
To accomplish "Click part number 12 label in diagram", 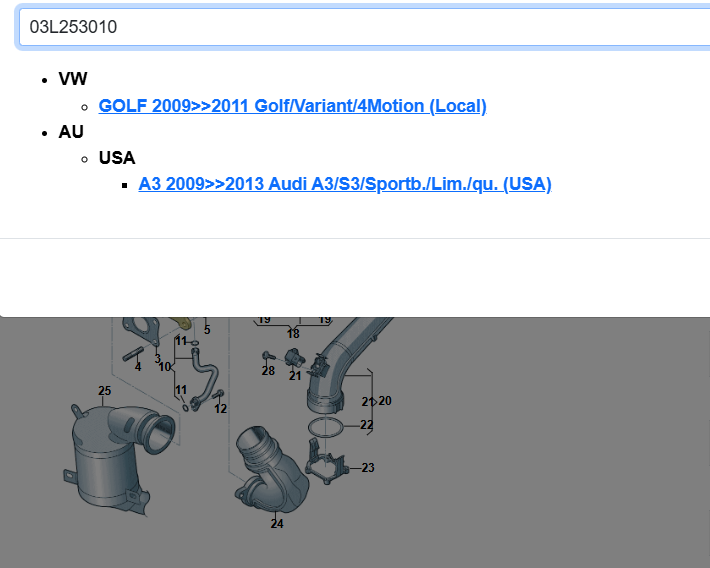I will coord(221,408).
